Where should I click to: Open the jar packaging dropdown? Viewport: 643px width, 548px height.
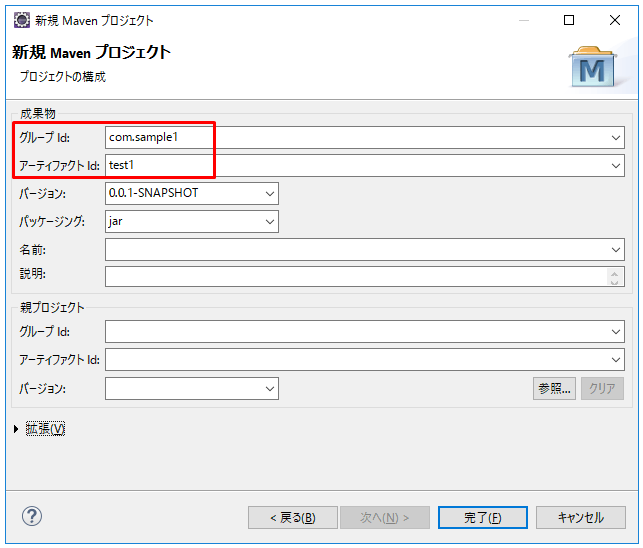coord(269,221)
